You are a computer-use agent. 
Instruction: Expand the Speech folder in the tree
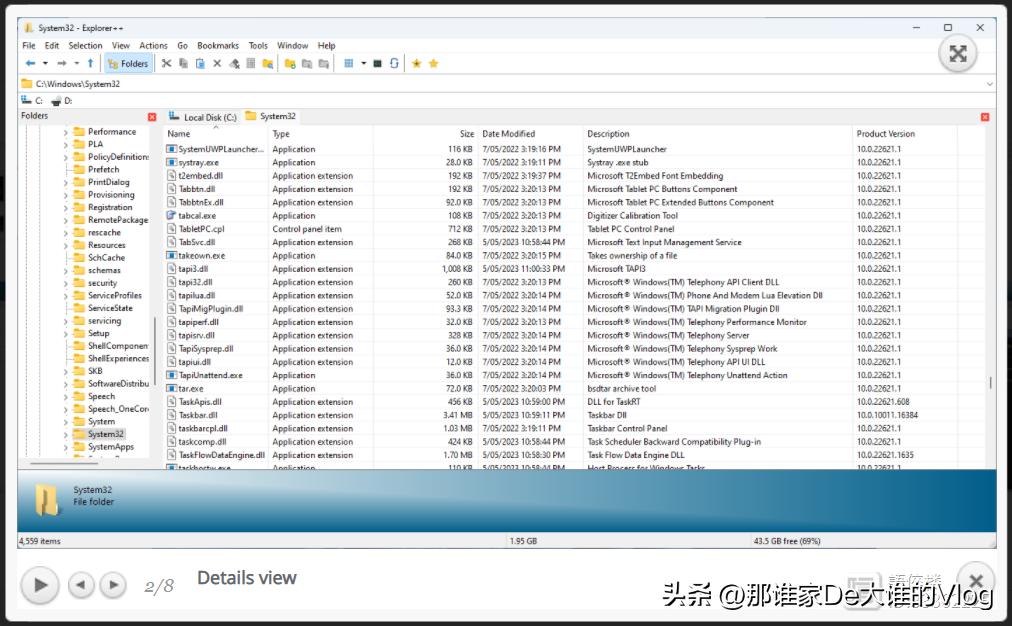66,396
